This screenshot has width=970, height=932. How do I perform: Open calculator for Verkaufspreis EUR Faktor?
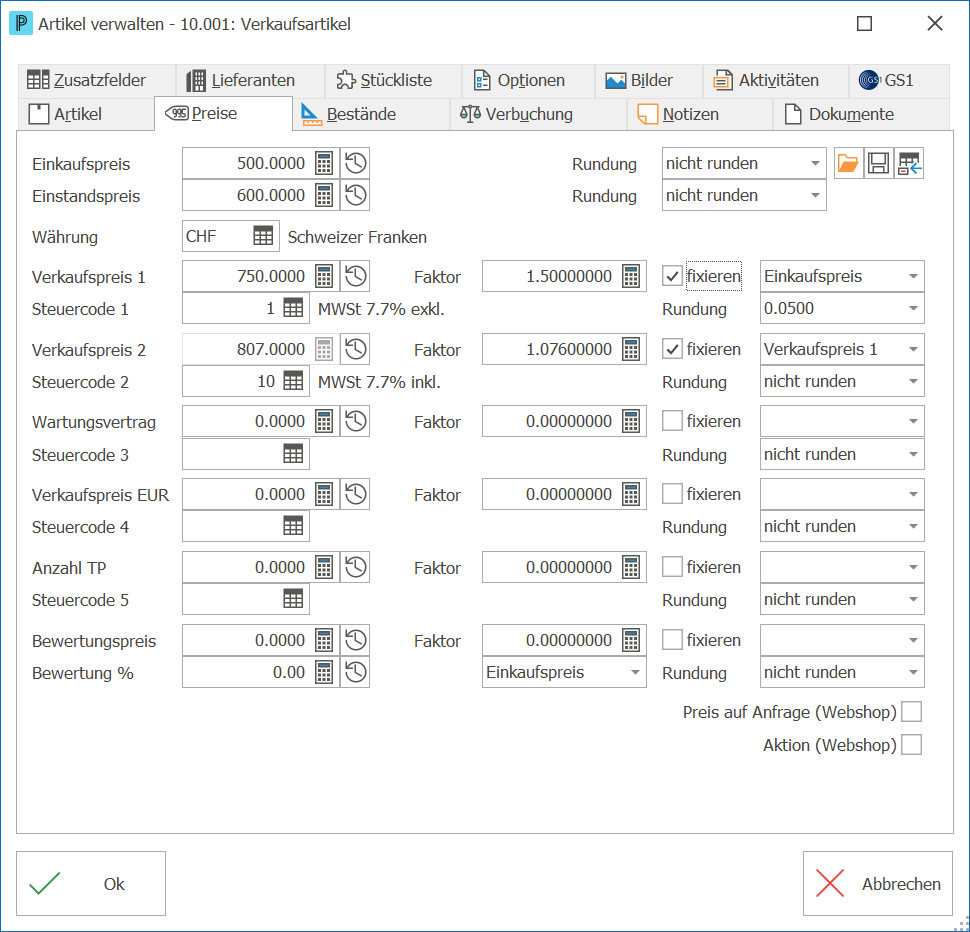coord(631,494)
